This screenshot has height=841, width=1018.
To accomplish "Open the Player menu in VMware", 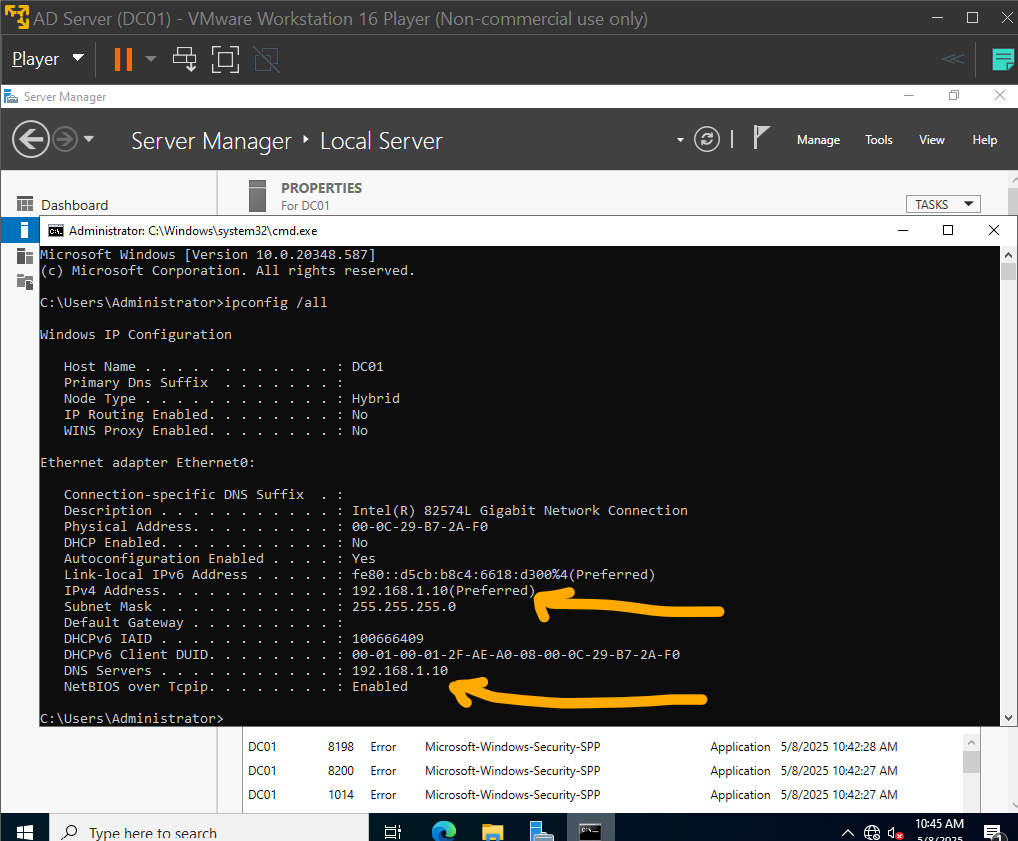I will [x=47, y=59].
